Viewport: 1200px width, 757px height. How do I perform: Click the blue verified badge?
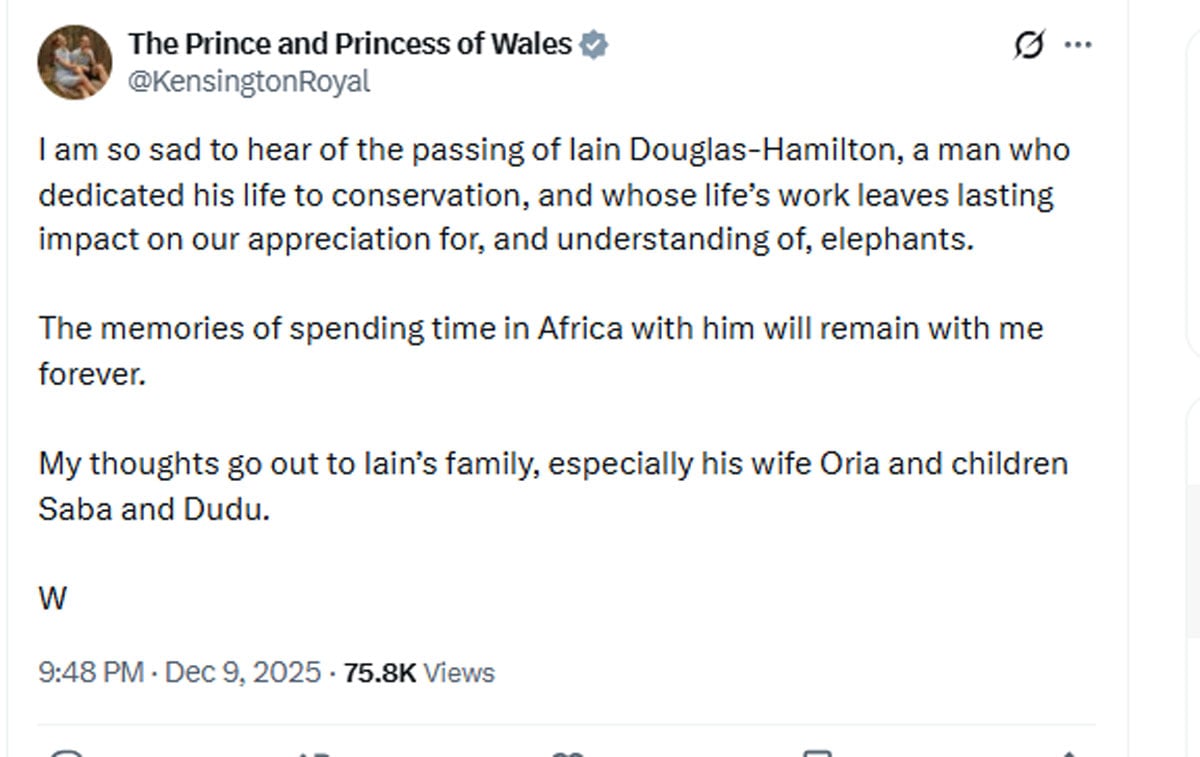[594, 45]
